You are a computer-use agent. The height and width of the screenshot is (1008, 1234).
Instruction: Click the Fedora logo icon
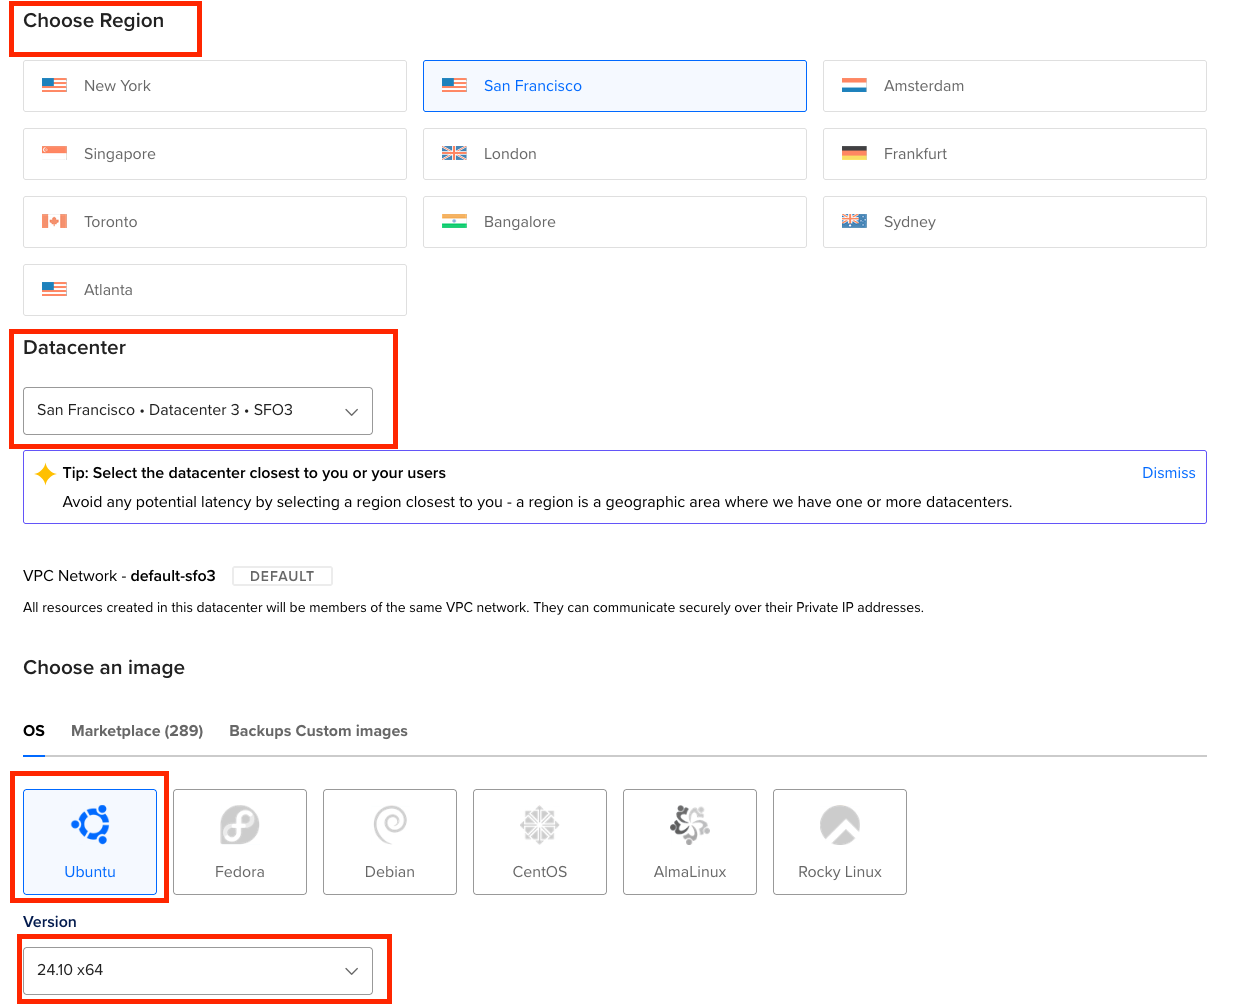tap(240, 825)
